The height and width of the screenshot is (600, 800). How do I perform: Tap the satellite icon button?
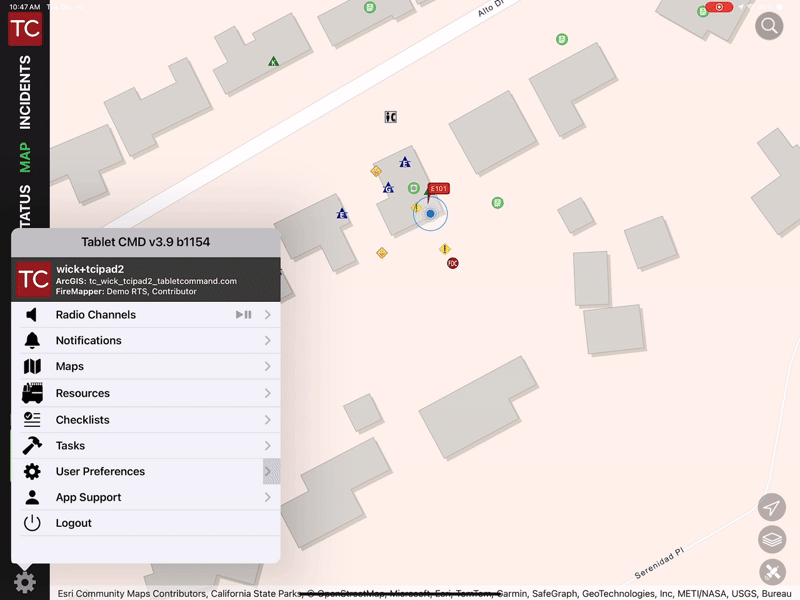(x=771, y=573)
